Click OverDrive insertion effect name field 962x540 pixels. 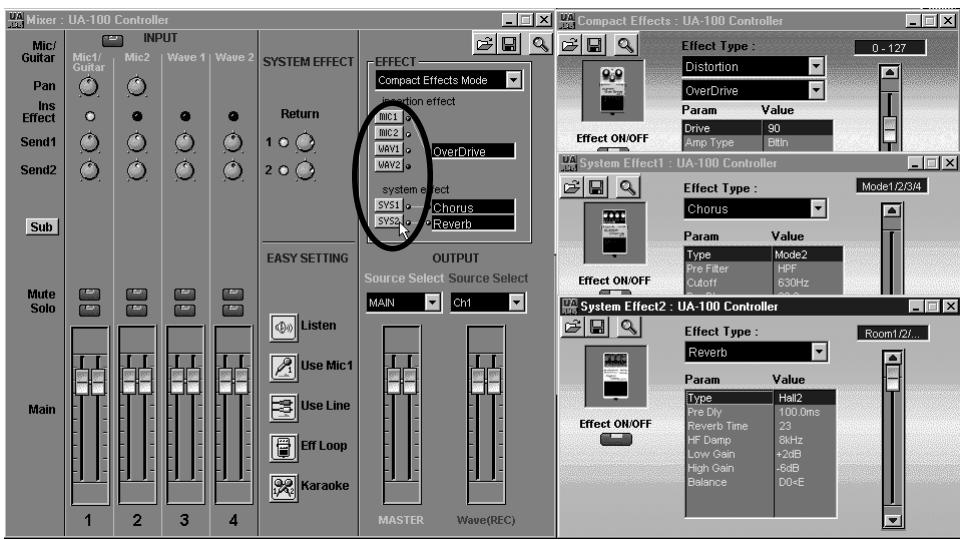pyautogui.click(x=473, y=151)
